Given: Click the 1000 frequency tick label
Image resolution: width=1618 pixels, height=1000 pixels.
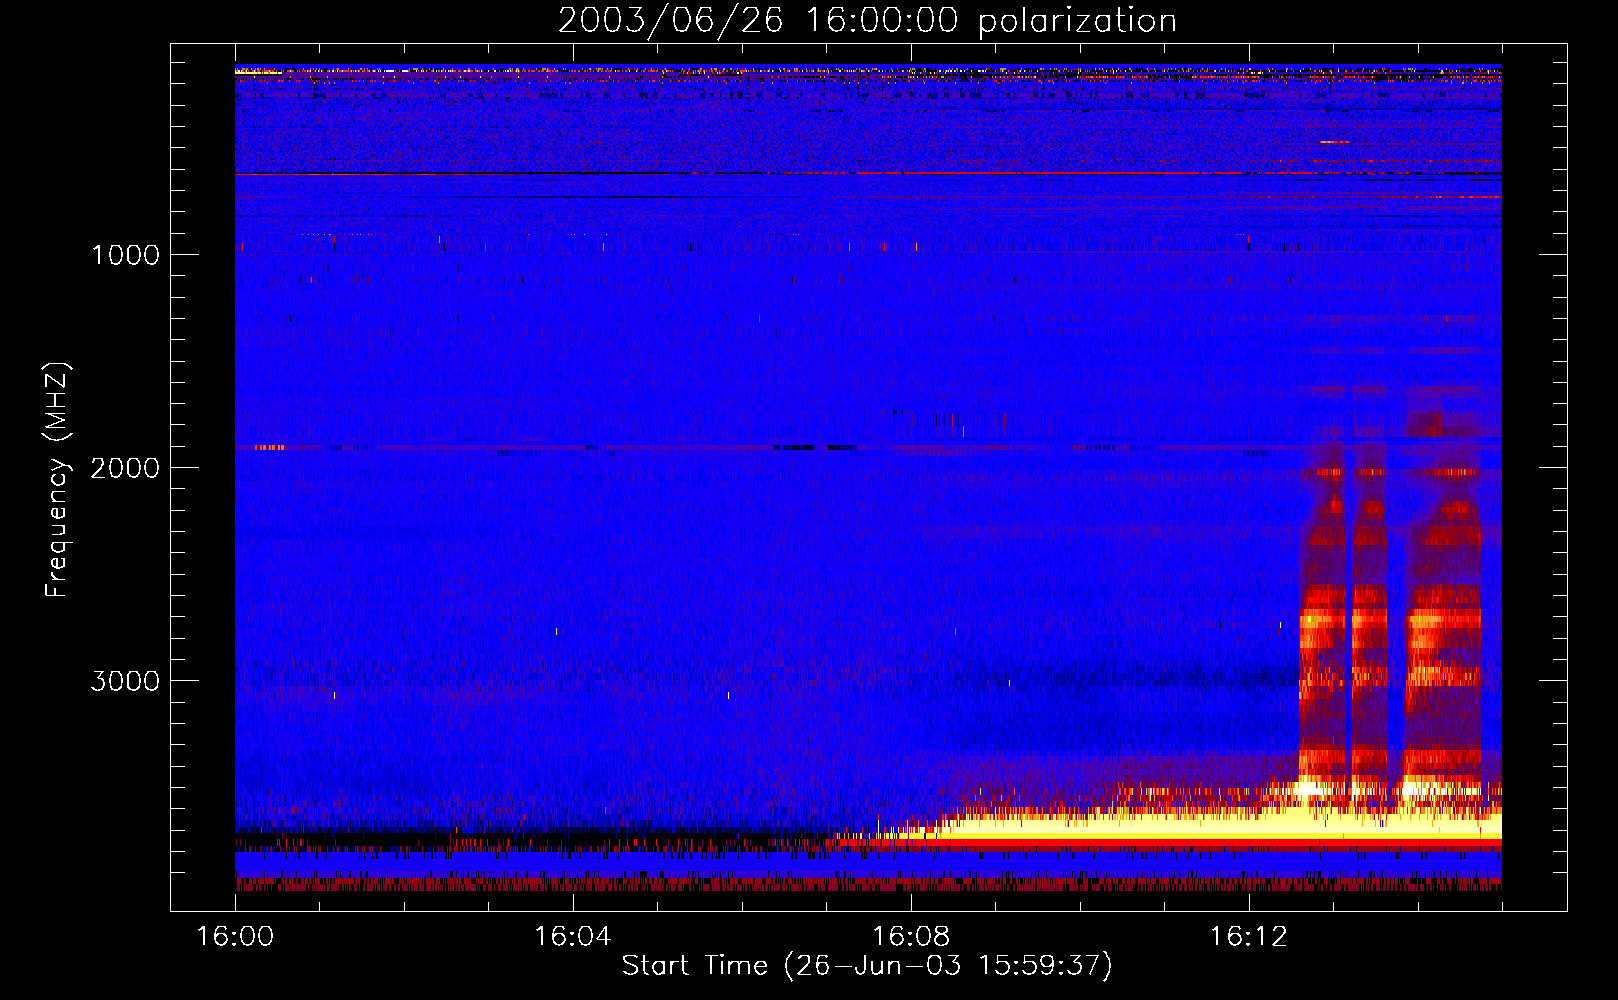Looking at the screenshot, I should pyautogui.click(x=126, y=255).
